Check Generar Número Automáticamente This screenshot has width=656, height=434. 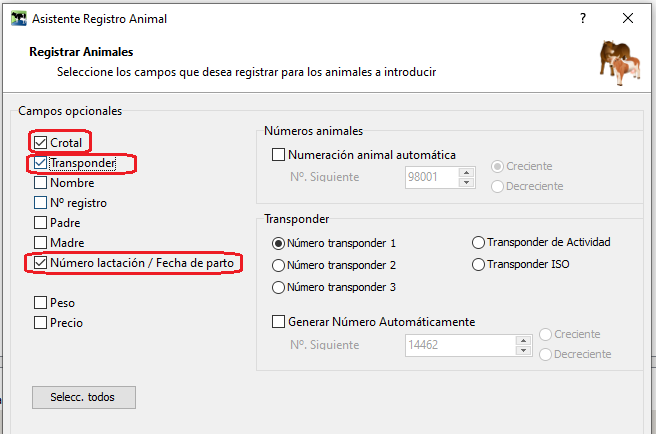279,322
